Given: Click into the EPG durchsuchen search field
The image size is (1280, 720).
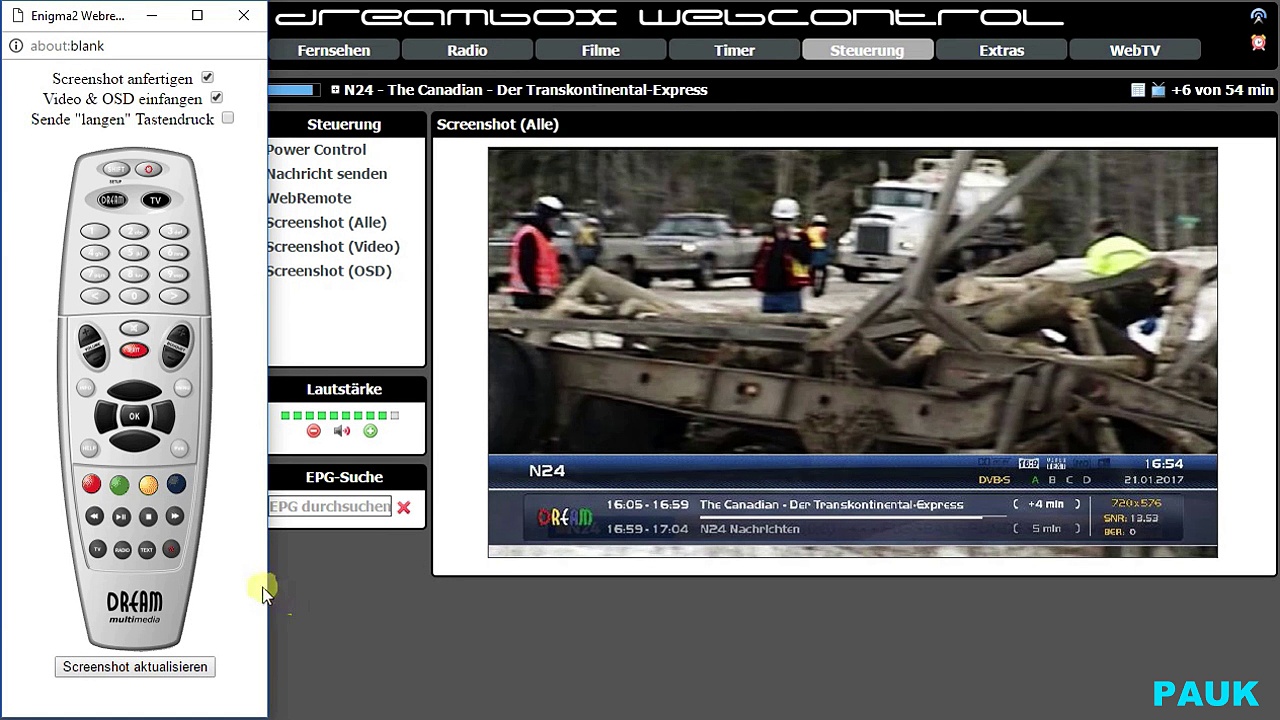Looking at the screenshot, I should 329,507.
